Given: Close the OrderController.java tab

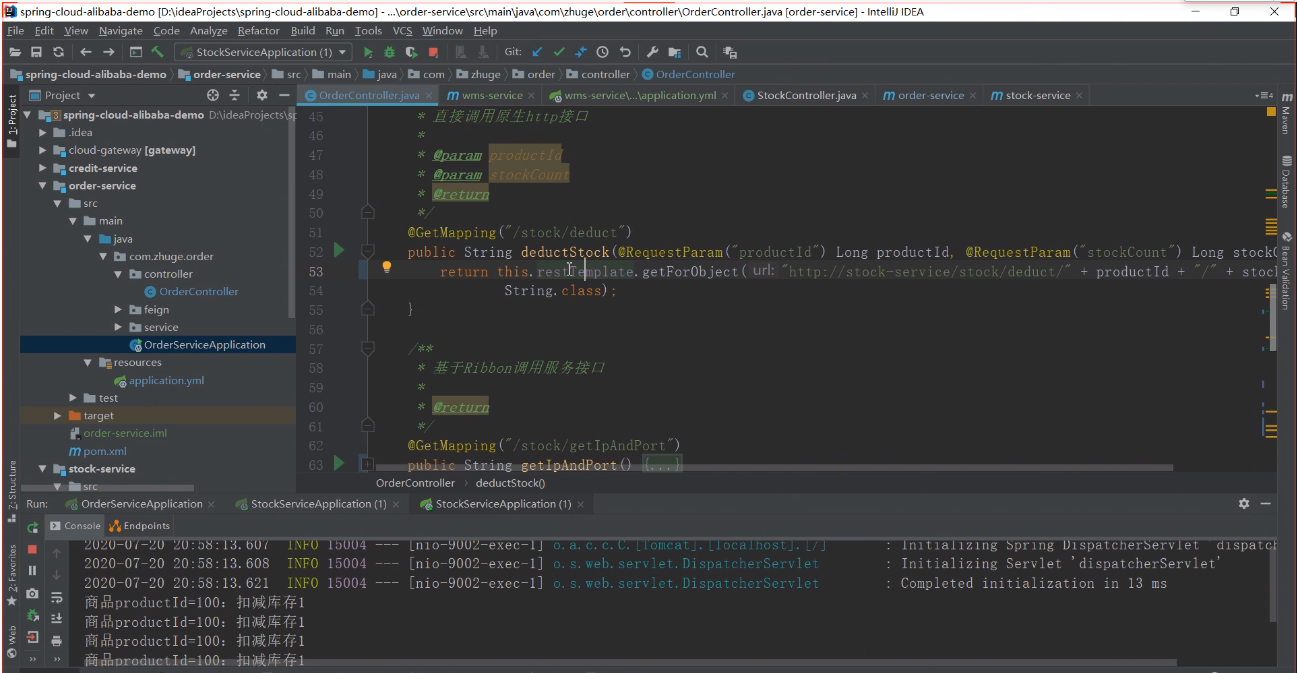Looking at the screenshot, I should click(x=429, y=95).
